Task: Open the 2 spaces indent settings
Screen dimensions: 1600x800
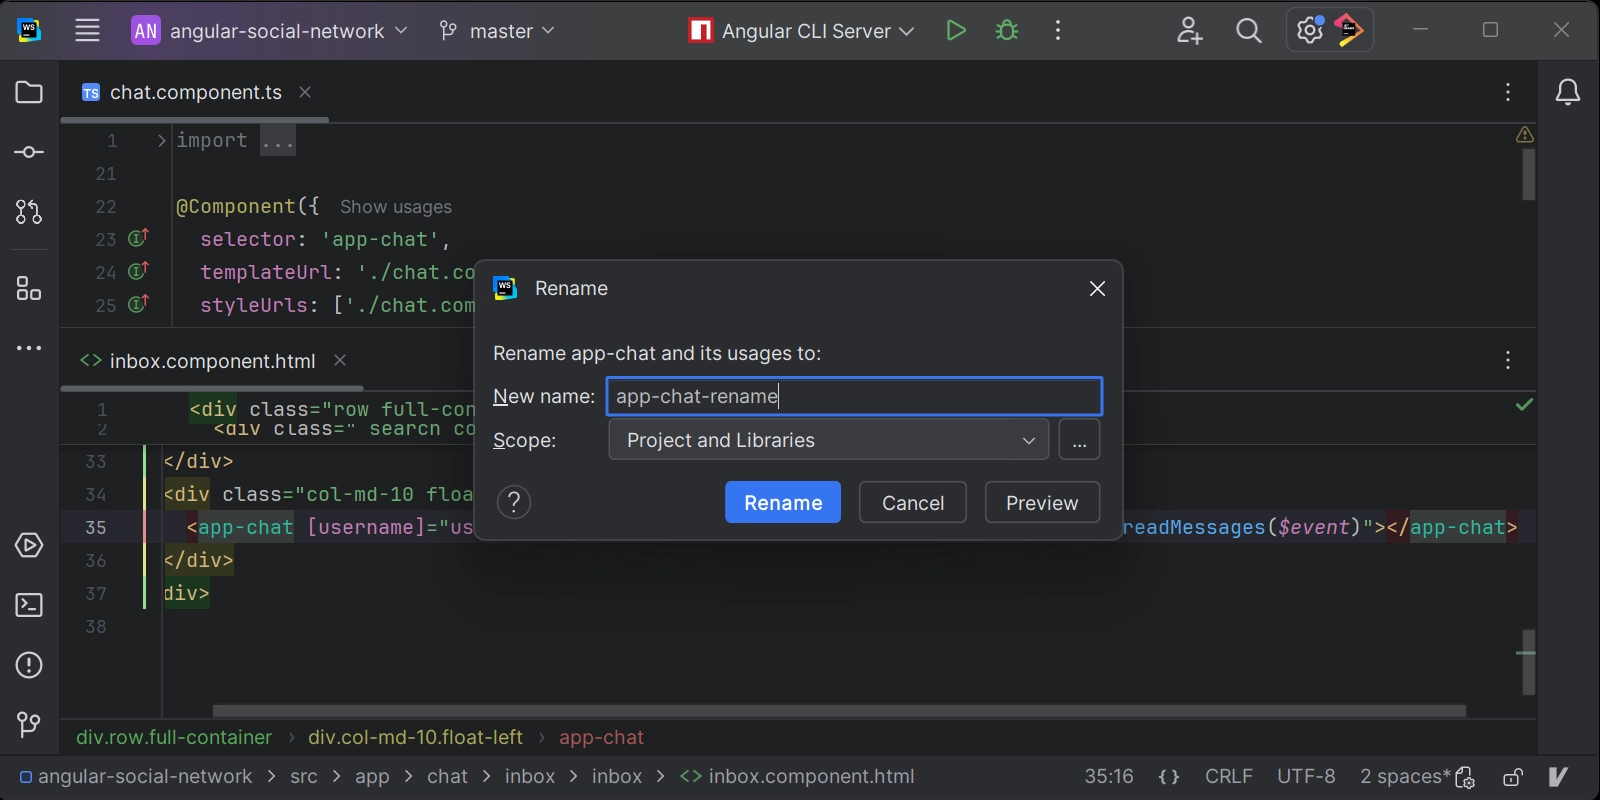Action: (1404, 777)
